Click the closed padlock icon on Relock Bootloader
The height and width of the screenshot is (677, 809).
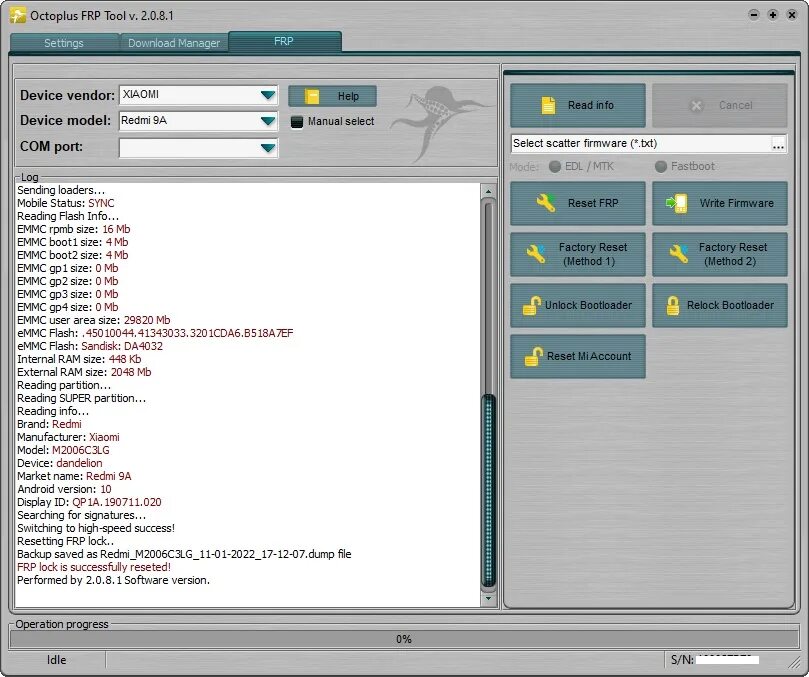pyautogui.click(x=673, y=305)
